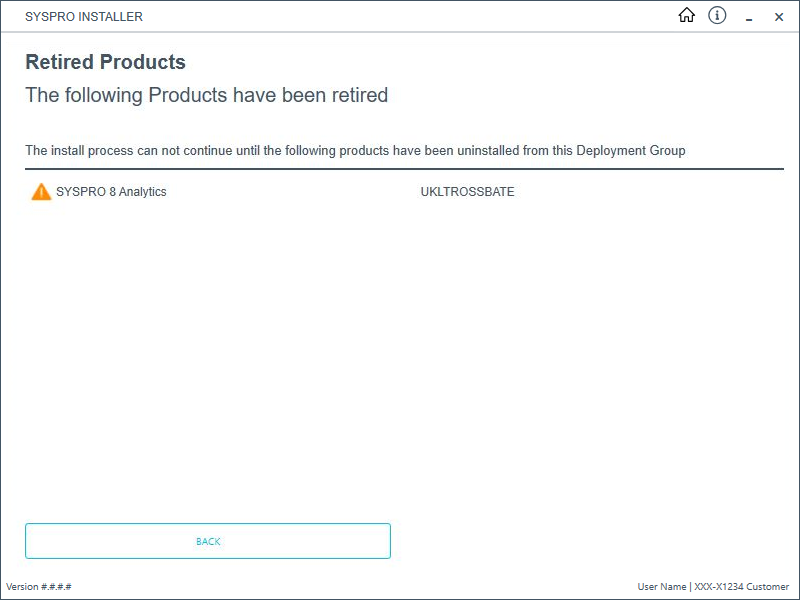Click the SYSPRO INSTALLER window title
Image resolution: width=800 pixels, height=600 pixels.
tap(84, 17)
